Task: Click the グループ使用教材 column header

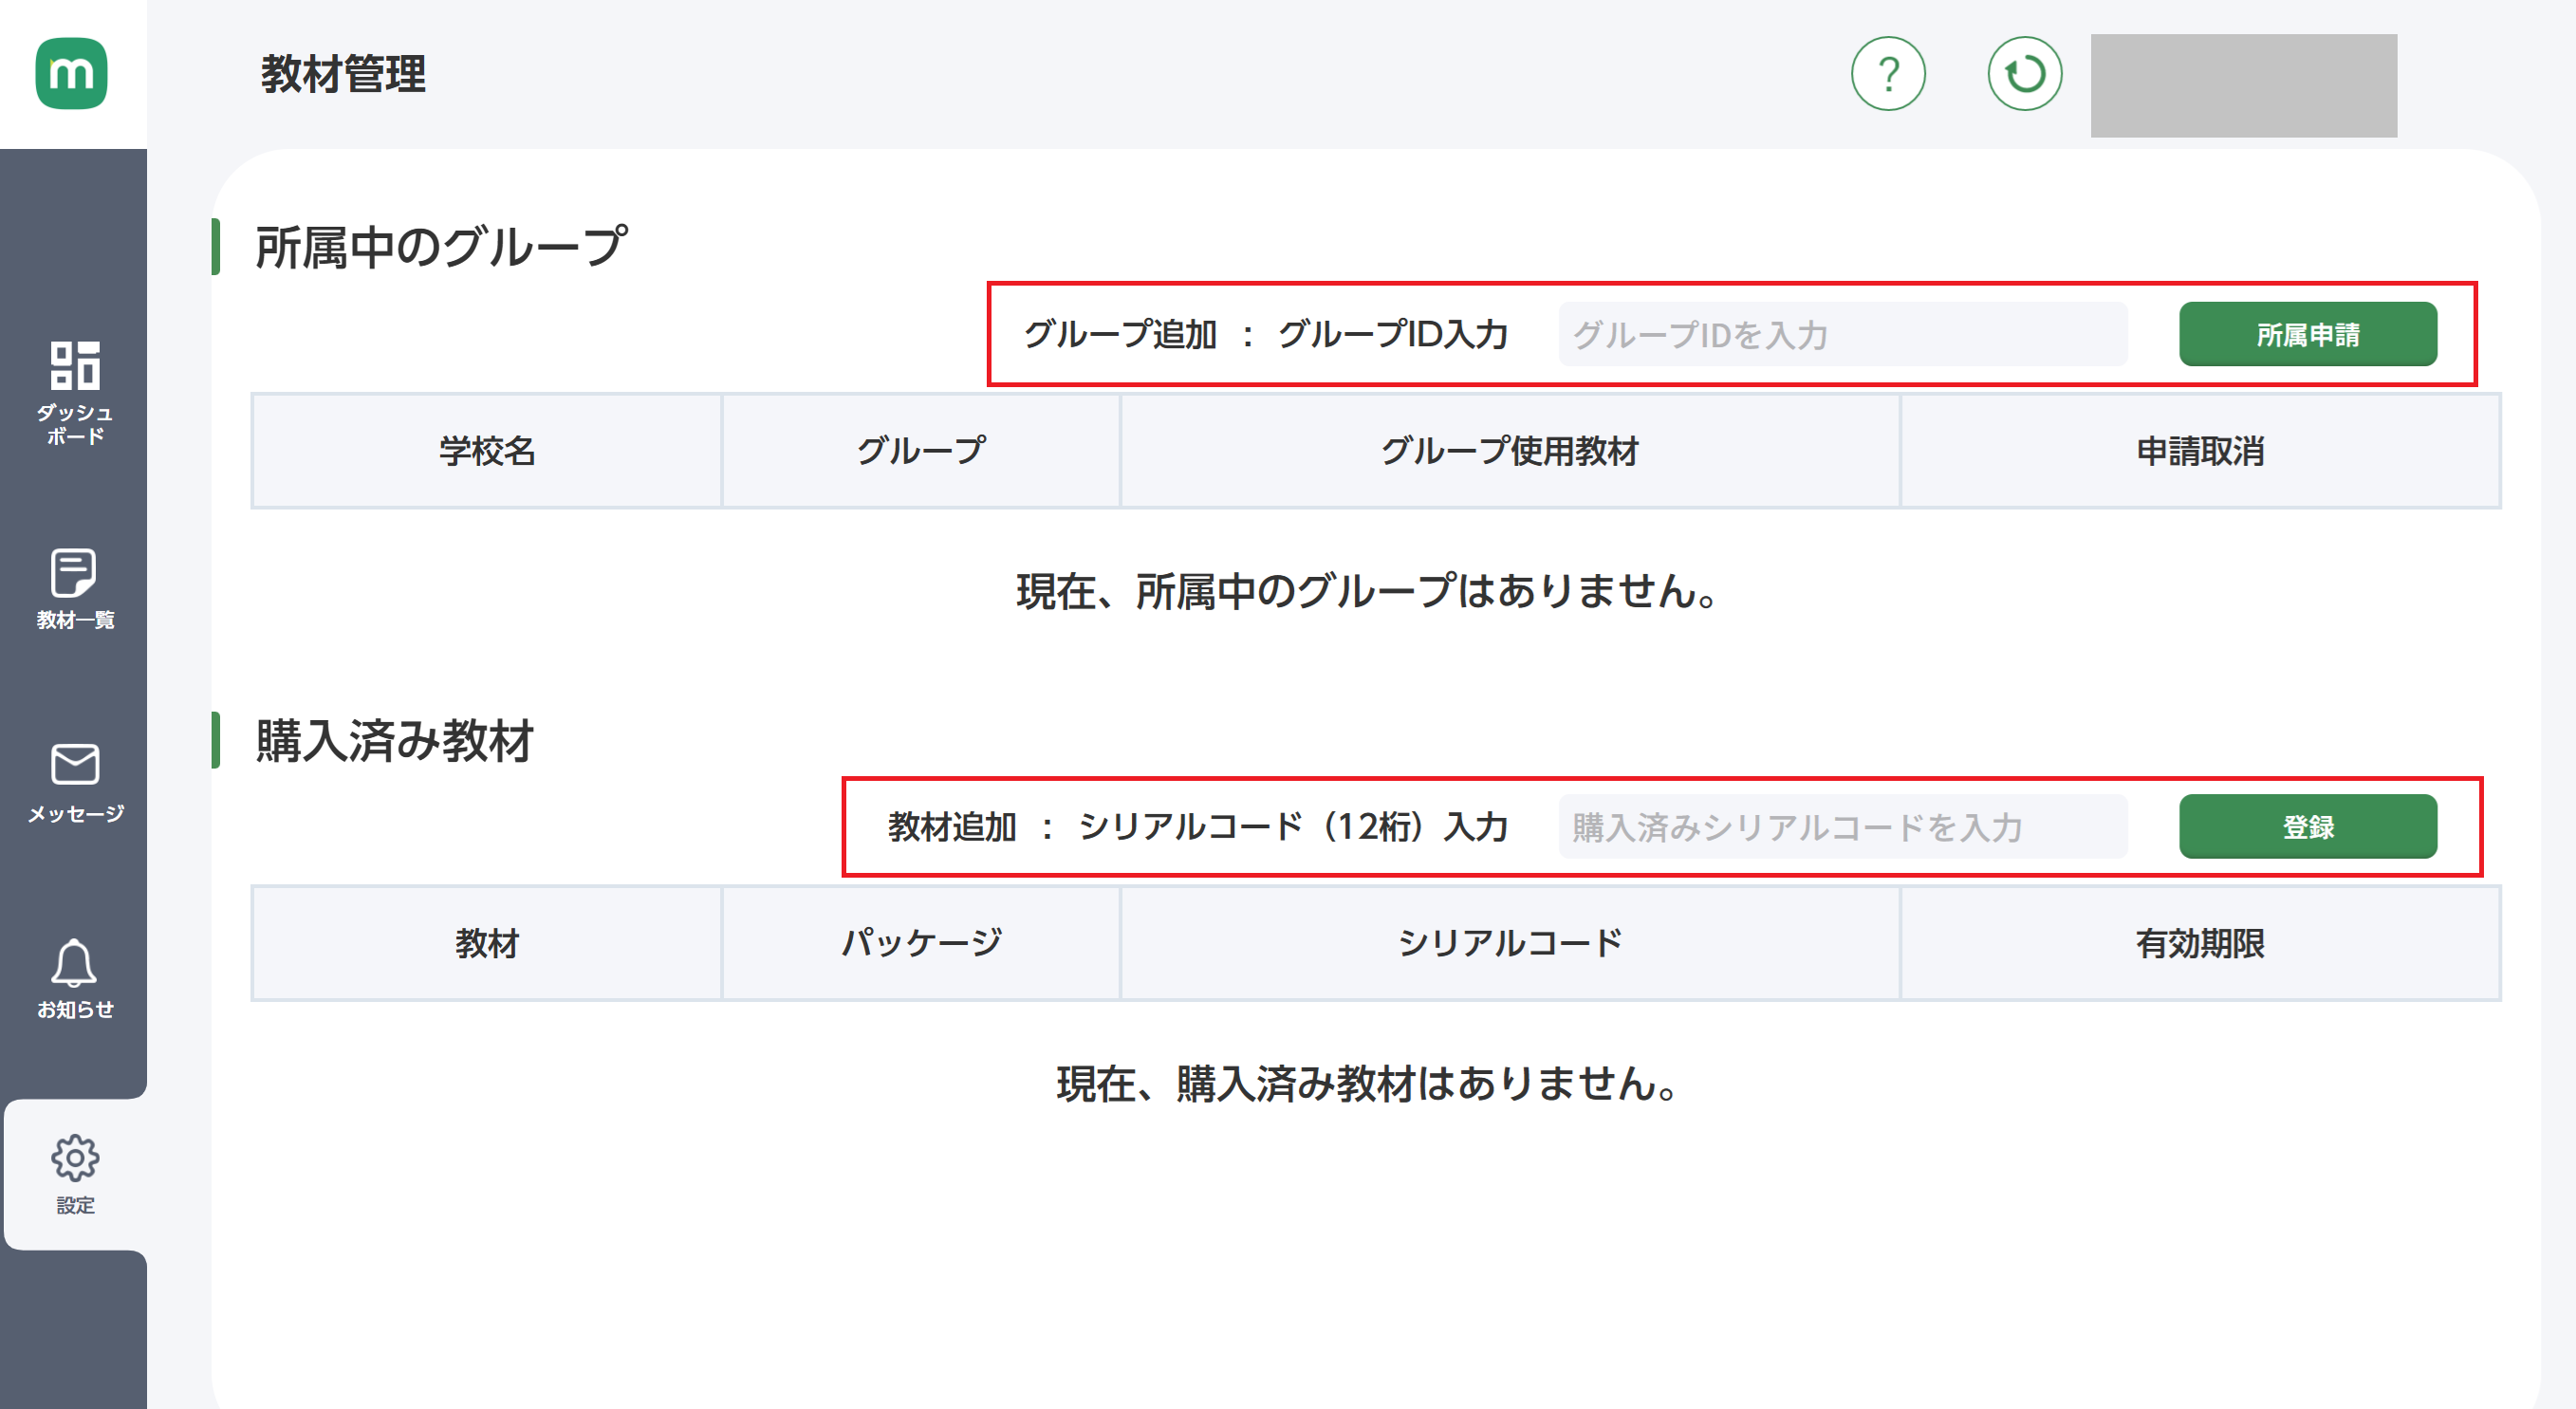Action: coord(1509,451)
